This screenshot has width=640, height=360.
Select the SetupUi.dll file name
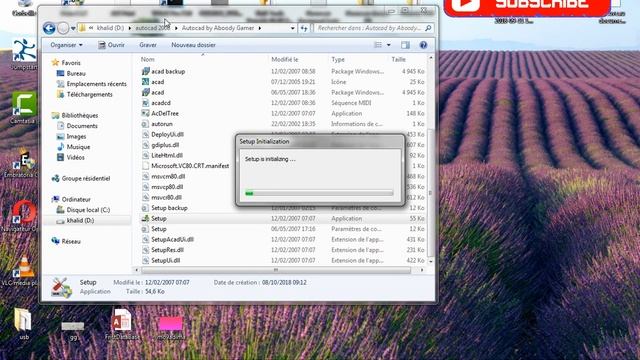tap(166, 261)
